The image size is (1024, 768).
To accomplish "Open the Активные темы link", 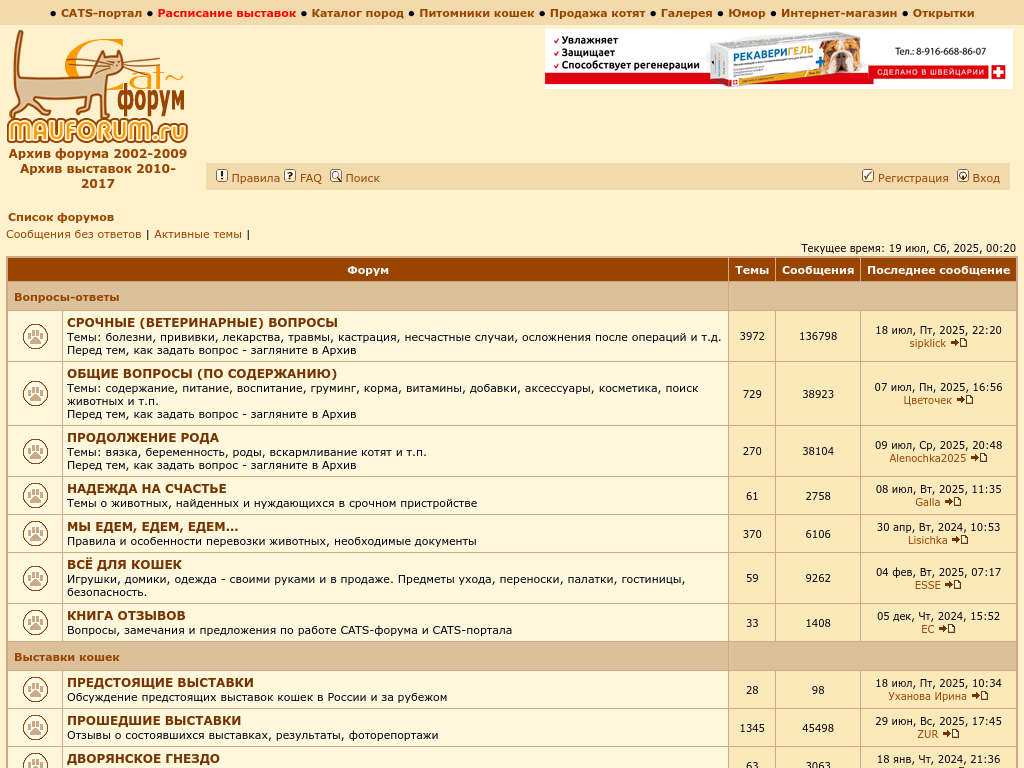I will tap(198, 234).
